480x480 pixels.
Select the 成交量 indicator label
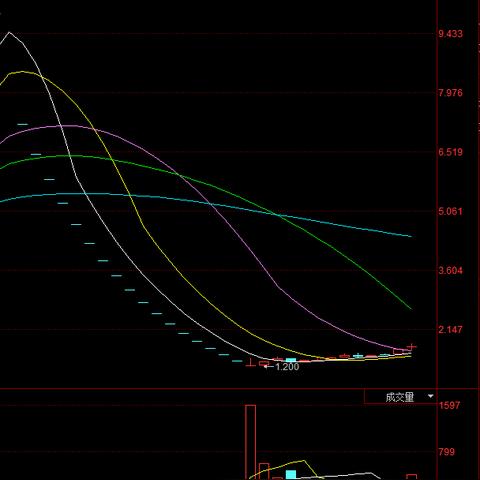[400, 397]
